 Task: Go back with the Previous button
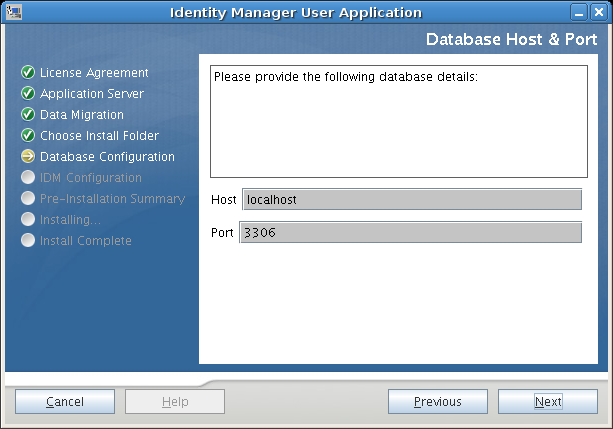(438, 402)
